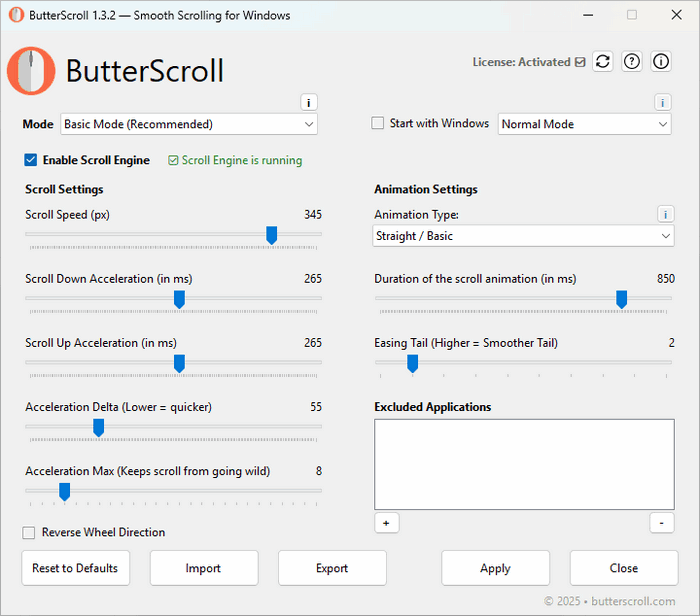Open the Animation Type dropdown
The width and height of the screenshot is (700, 616).
[x=523, y=236]
